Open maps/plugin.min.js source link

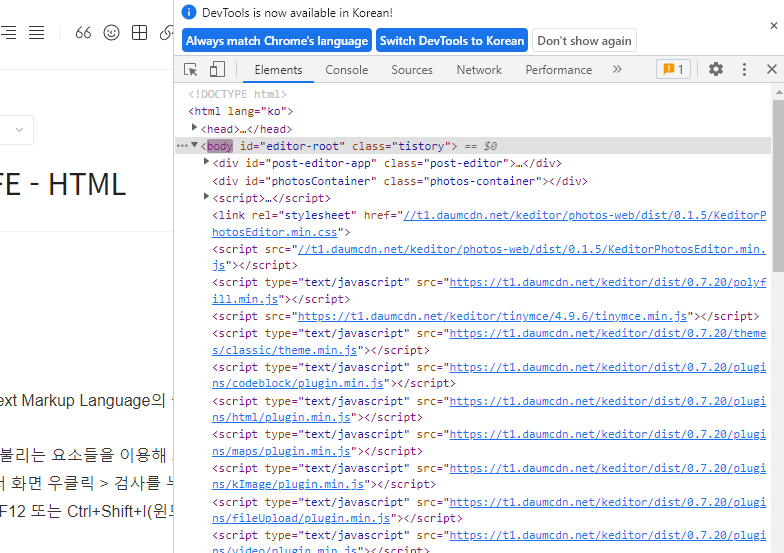point(489,442)
